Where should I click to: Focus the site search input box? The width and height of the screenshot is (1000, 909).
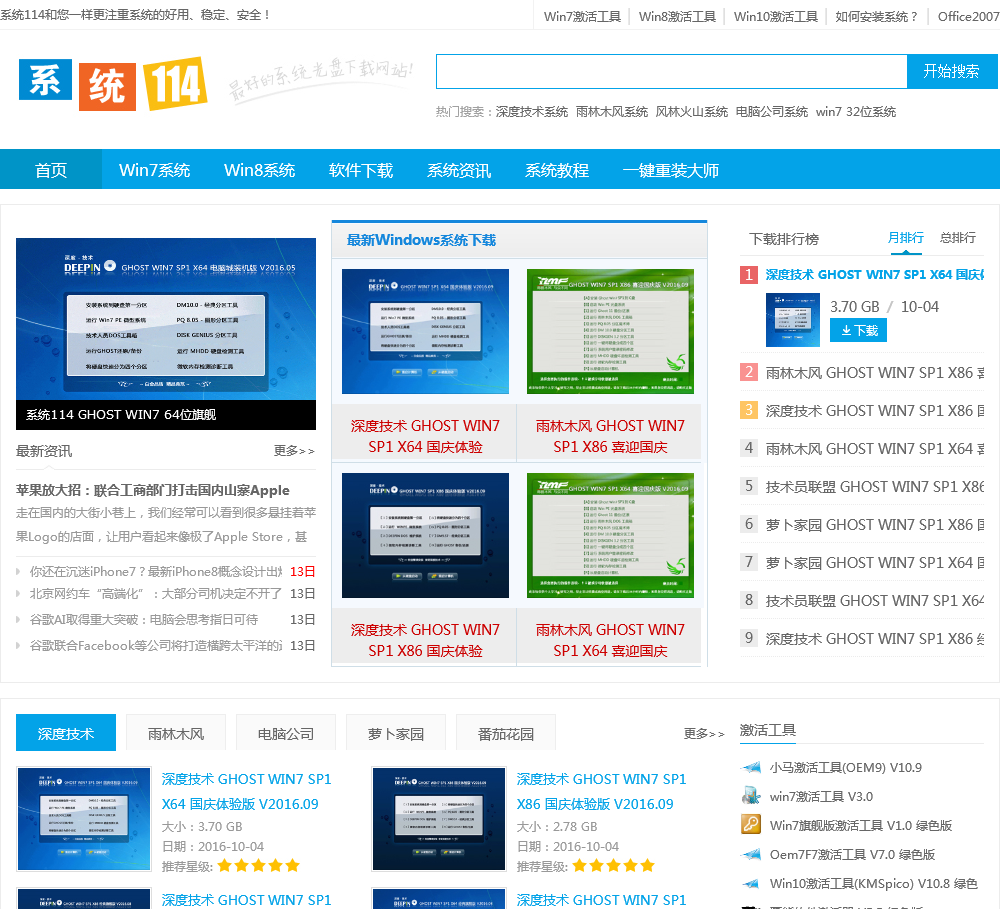672,71
